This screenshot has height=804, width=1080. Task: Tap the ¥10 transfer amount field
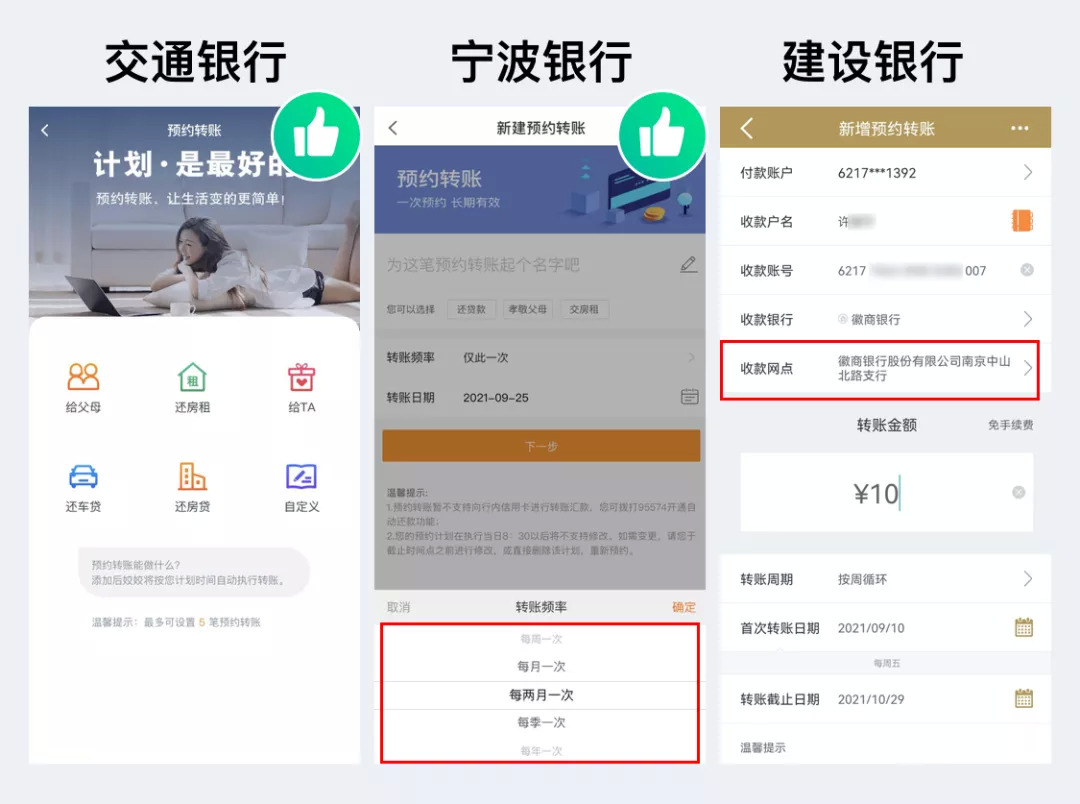pos(886,492)
